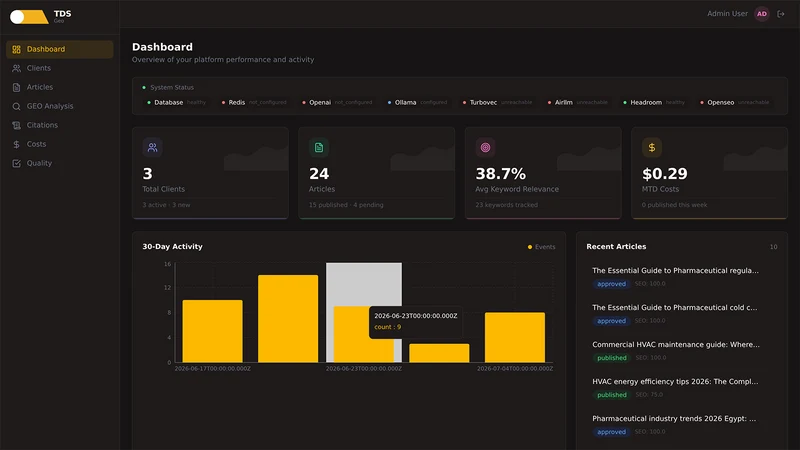800x450 pixels.
Task: Click the 30-Day Activity heading
Action: coord(172,246)
